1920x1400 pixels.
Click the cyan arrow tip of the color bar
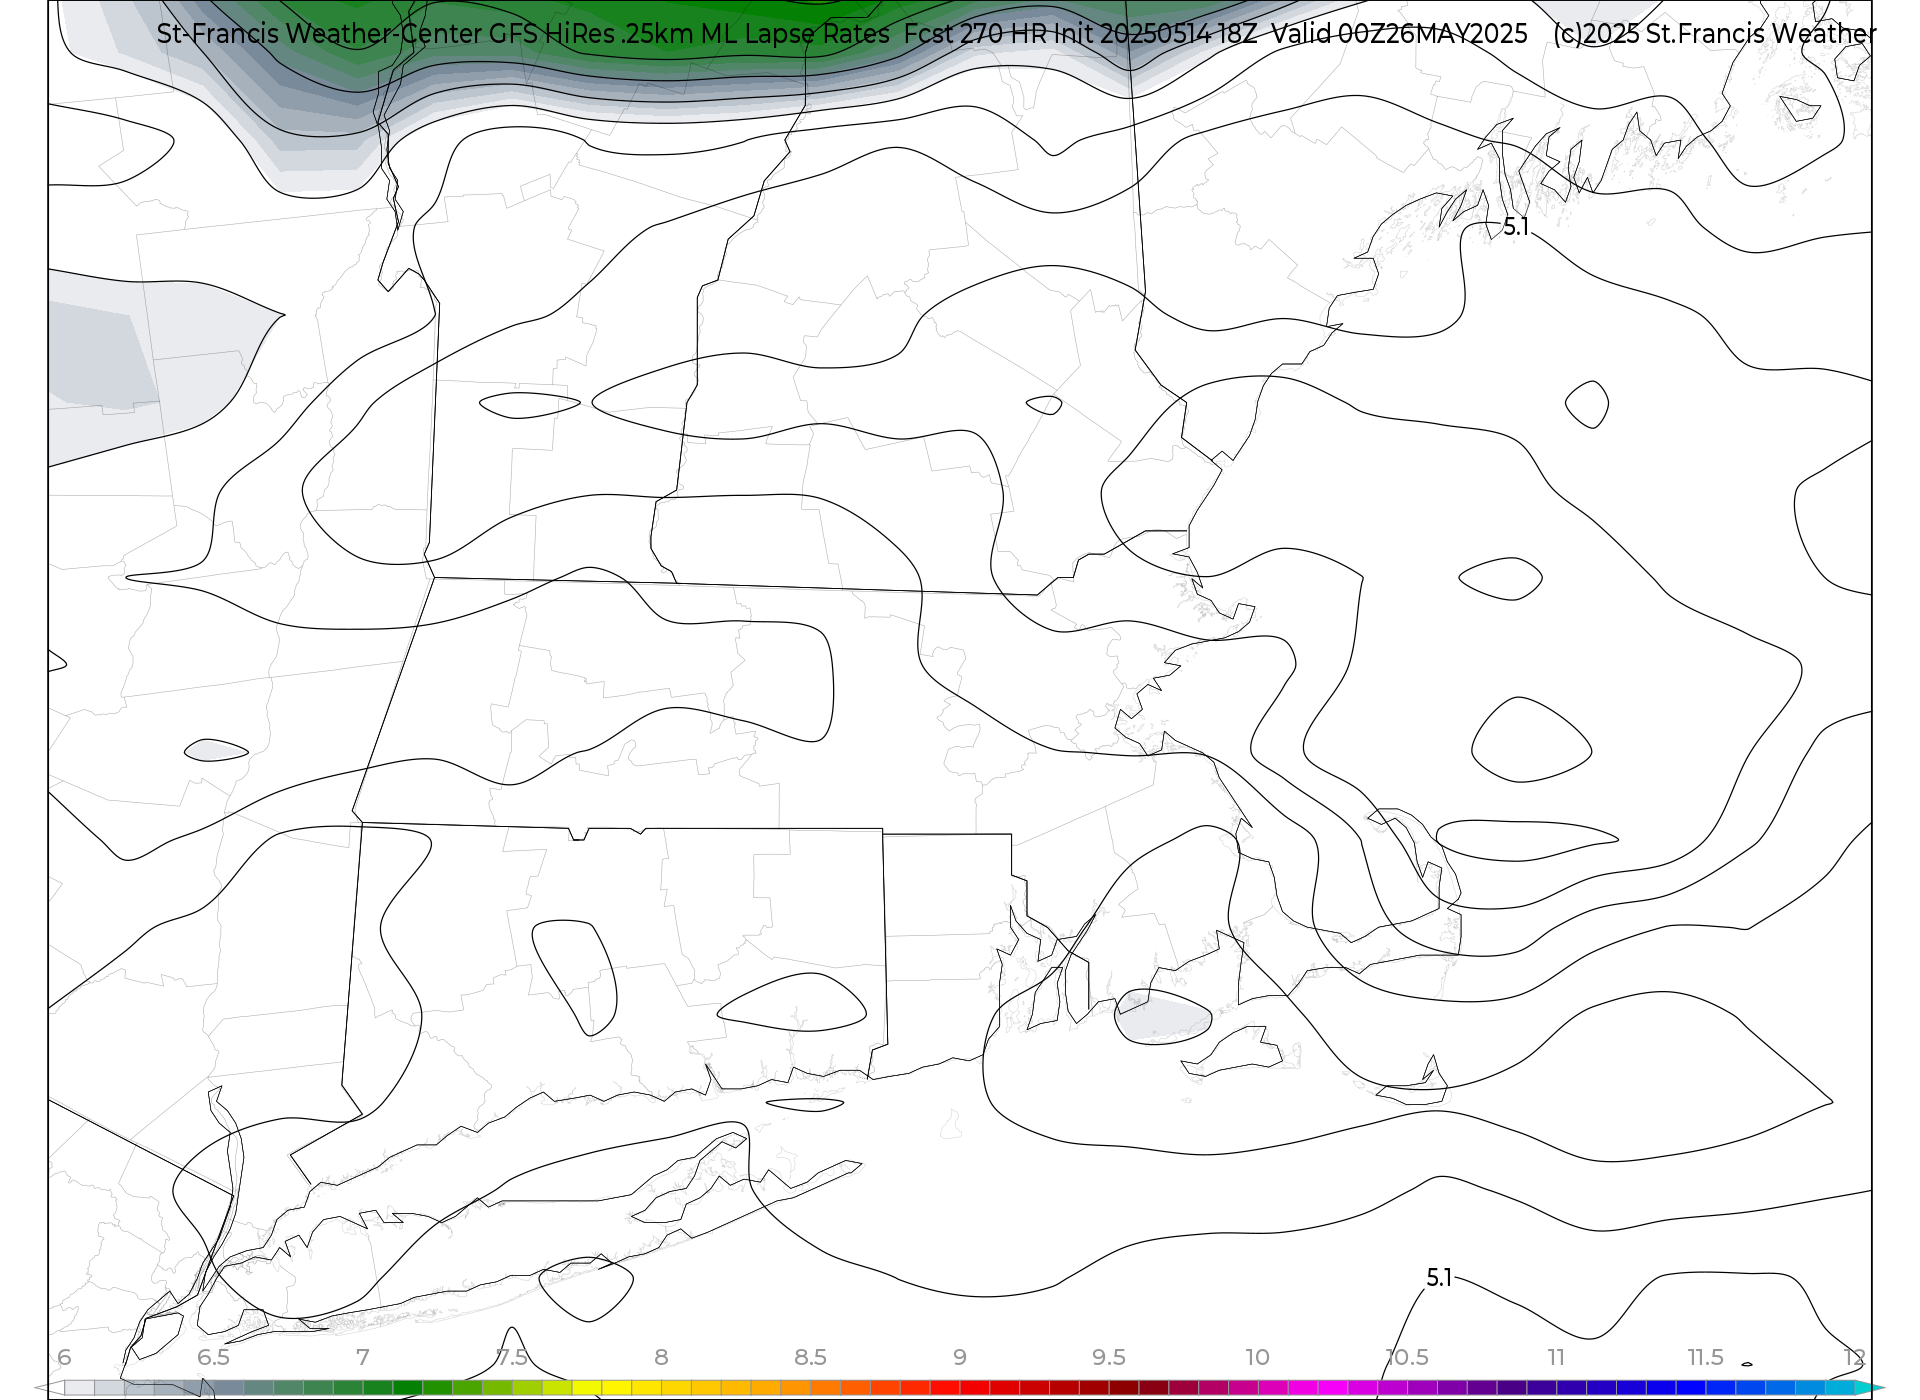click(1870, 1388)
